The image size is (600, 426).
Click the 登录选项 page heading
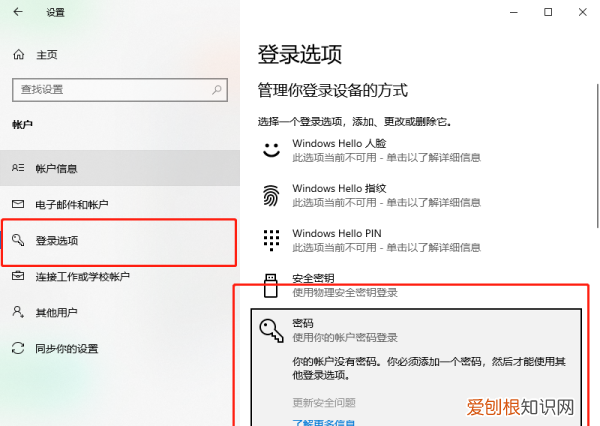pyautogui.click(x=300, y=54)
